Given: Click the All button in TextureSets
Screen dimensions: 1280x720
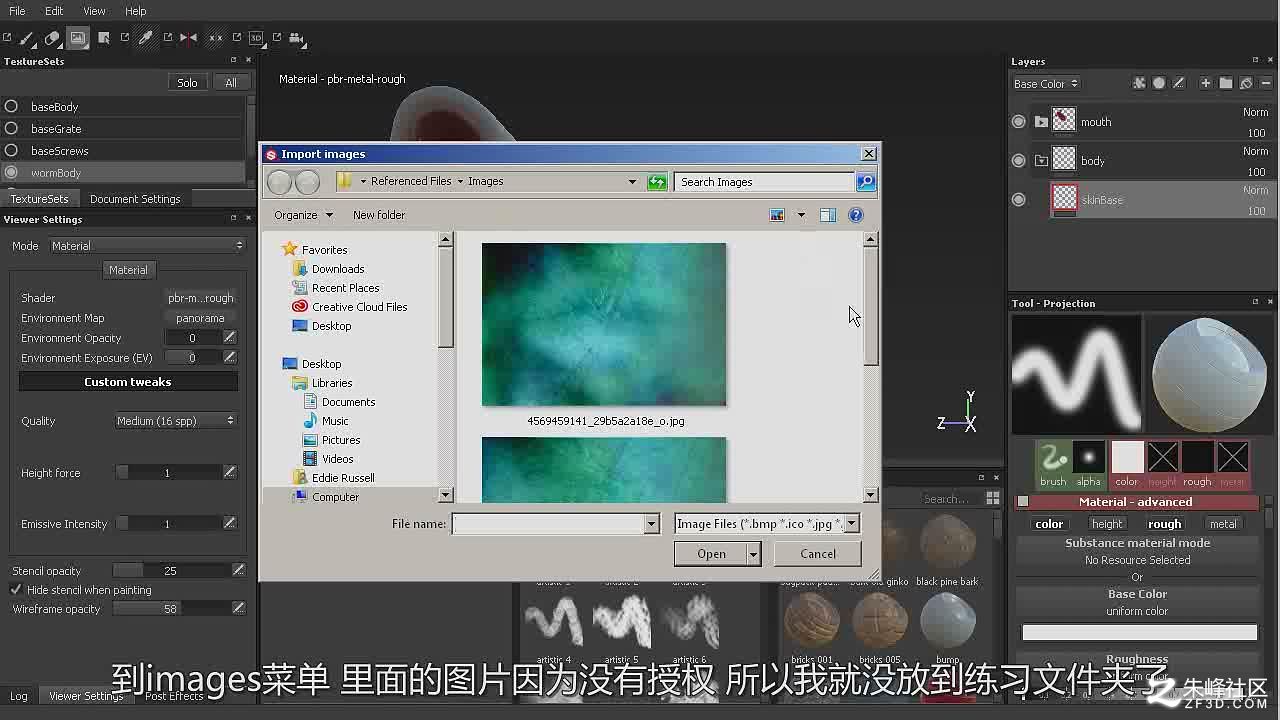Looking at the screenshot, I should tap(231, 83).
